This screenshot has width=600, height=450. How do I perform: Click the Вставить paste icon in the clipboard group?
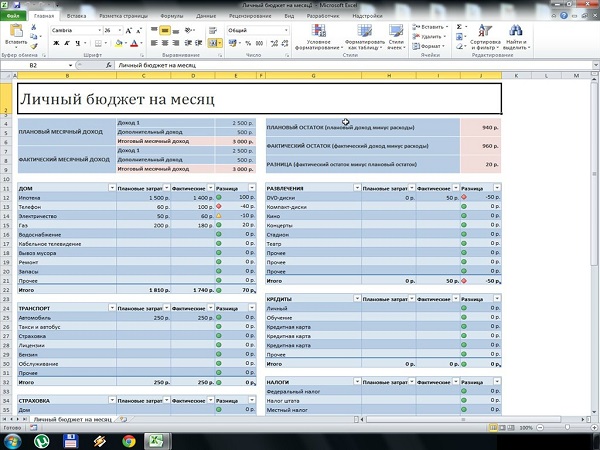tap(15, 34)
